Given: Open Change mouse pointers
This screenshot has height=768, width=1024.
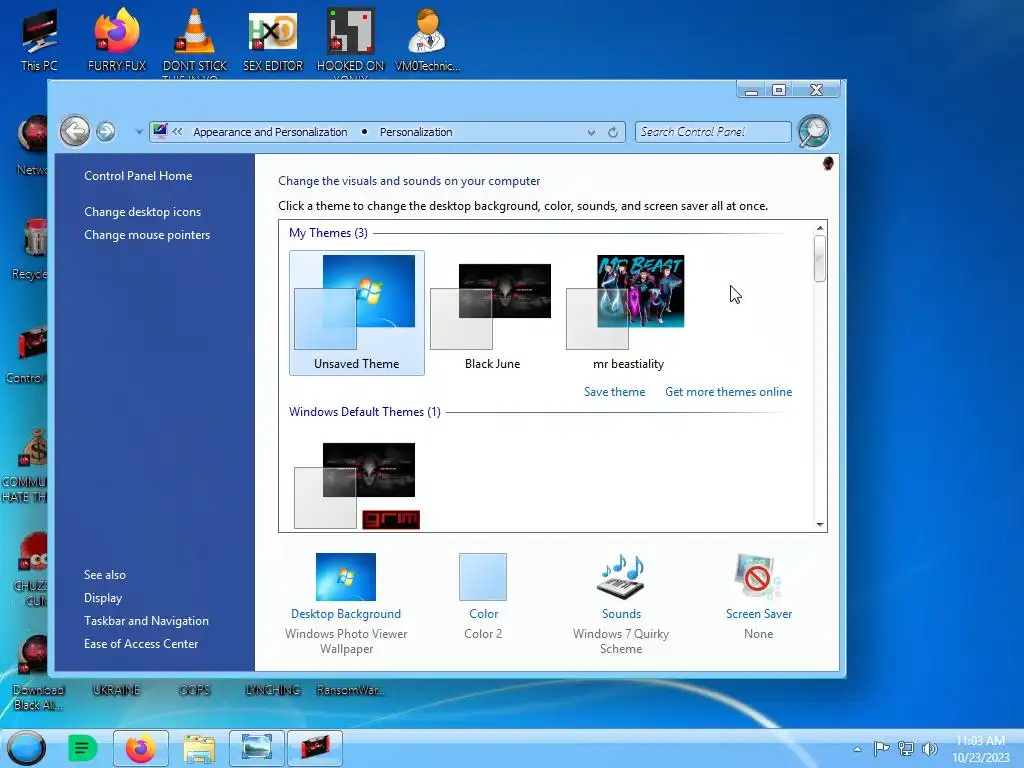Looking at the screenshot, I should (147, 234).
